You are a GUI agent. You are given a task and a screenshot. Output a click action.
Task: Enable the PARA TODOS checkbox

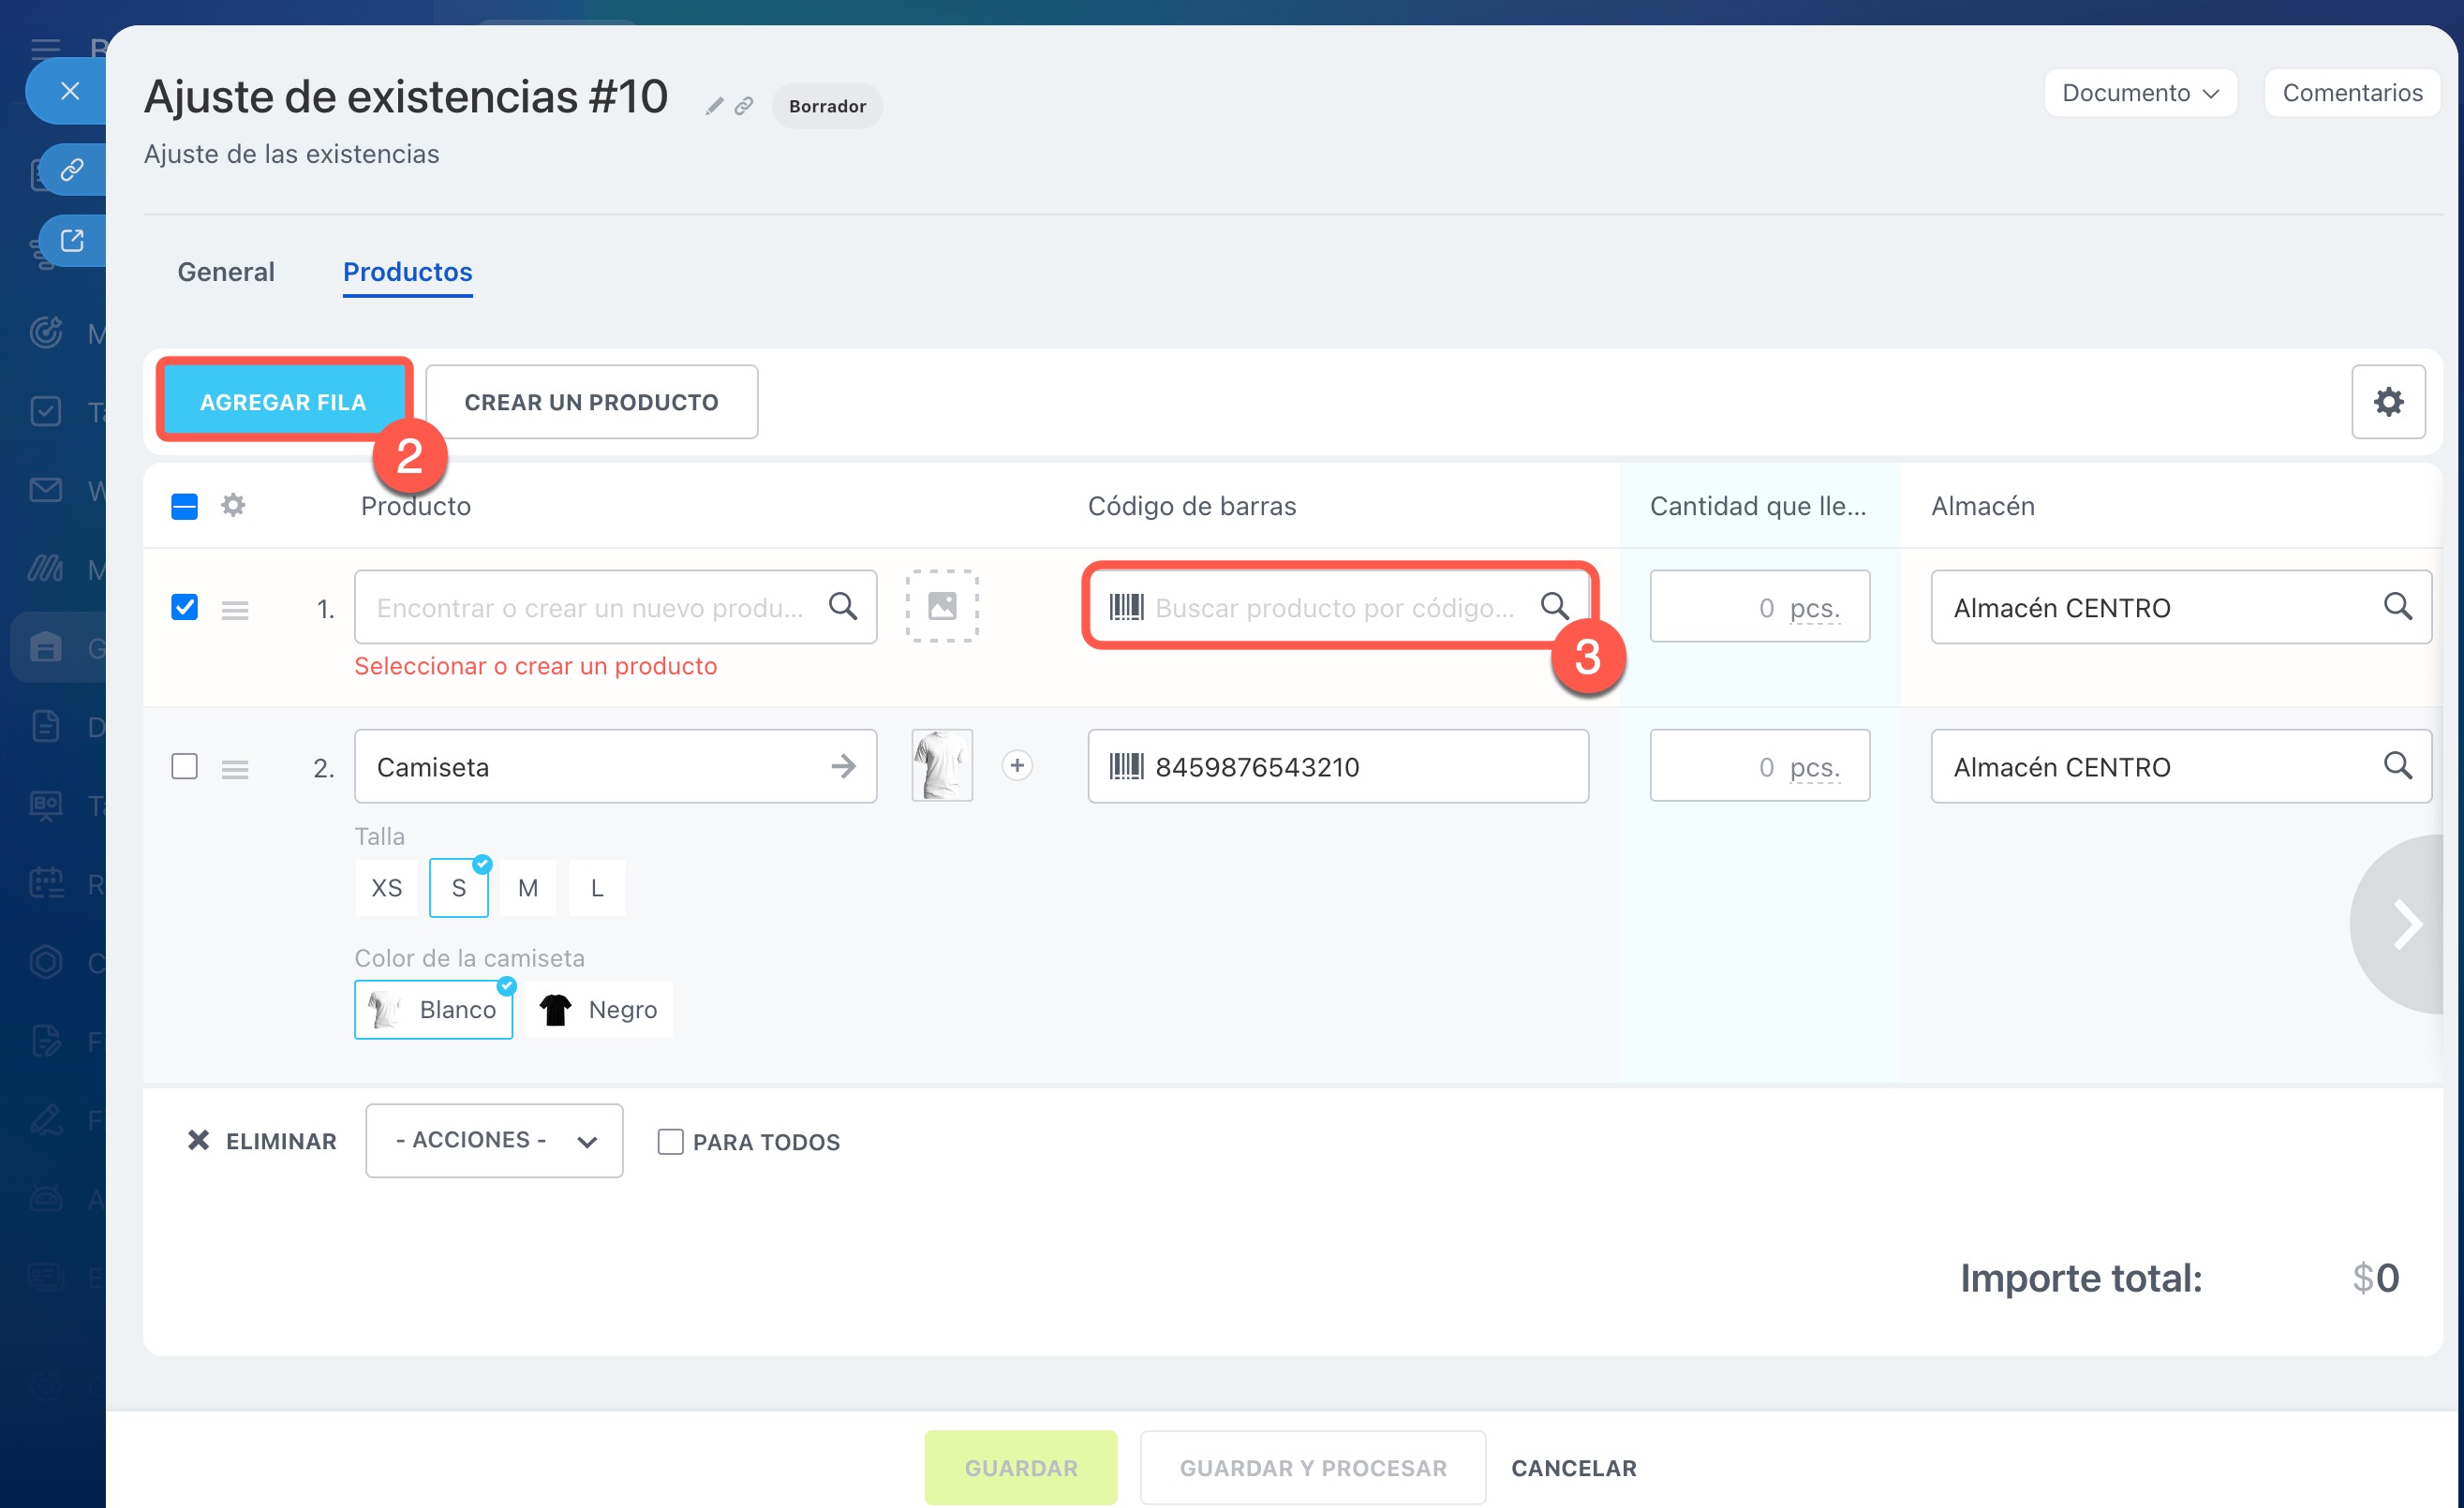pos(670,1141)
